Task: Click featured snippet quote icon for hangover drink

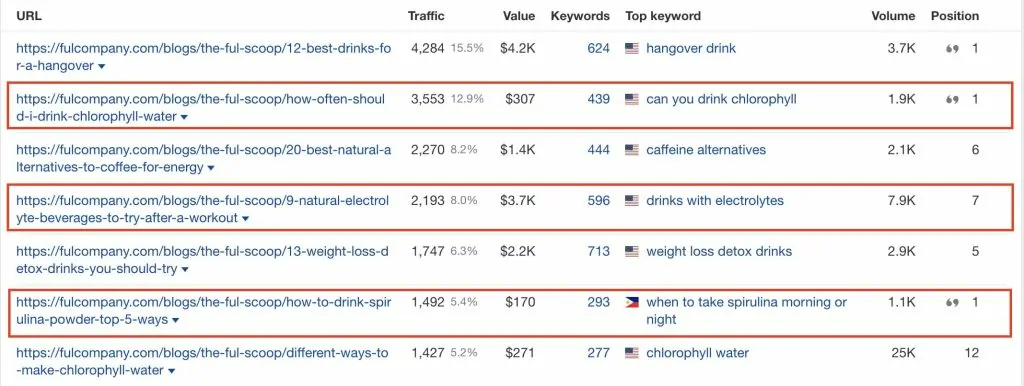Action: (x=952, y=49)
